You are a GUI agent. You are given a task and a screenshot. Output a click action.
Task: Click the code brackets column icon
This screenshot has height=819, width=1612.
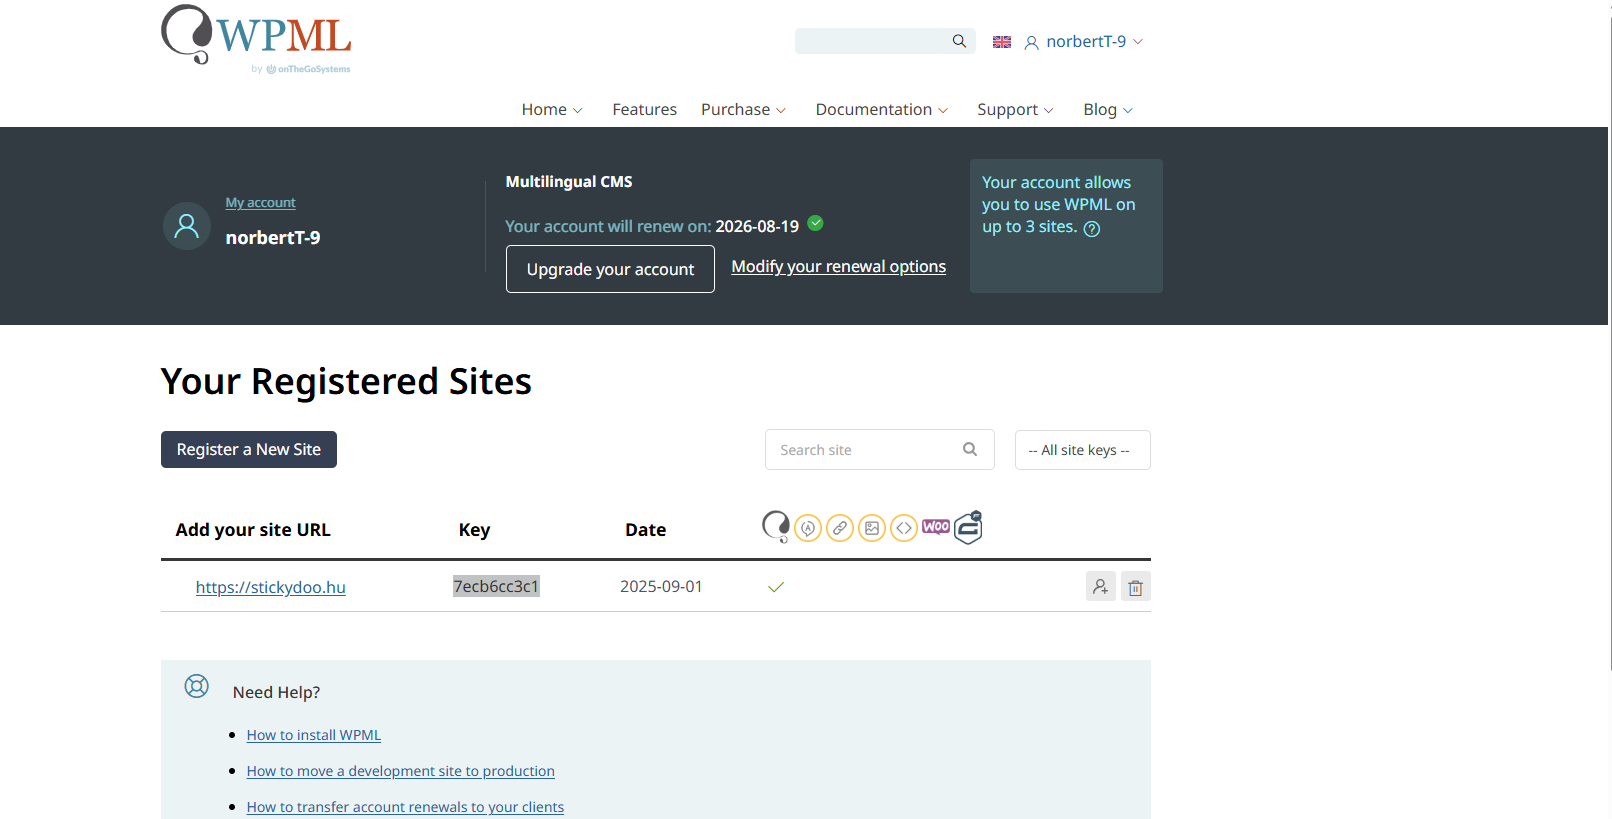click(904, 528)
